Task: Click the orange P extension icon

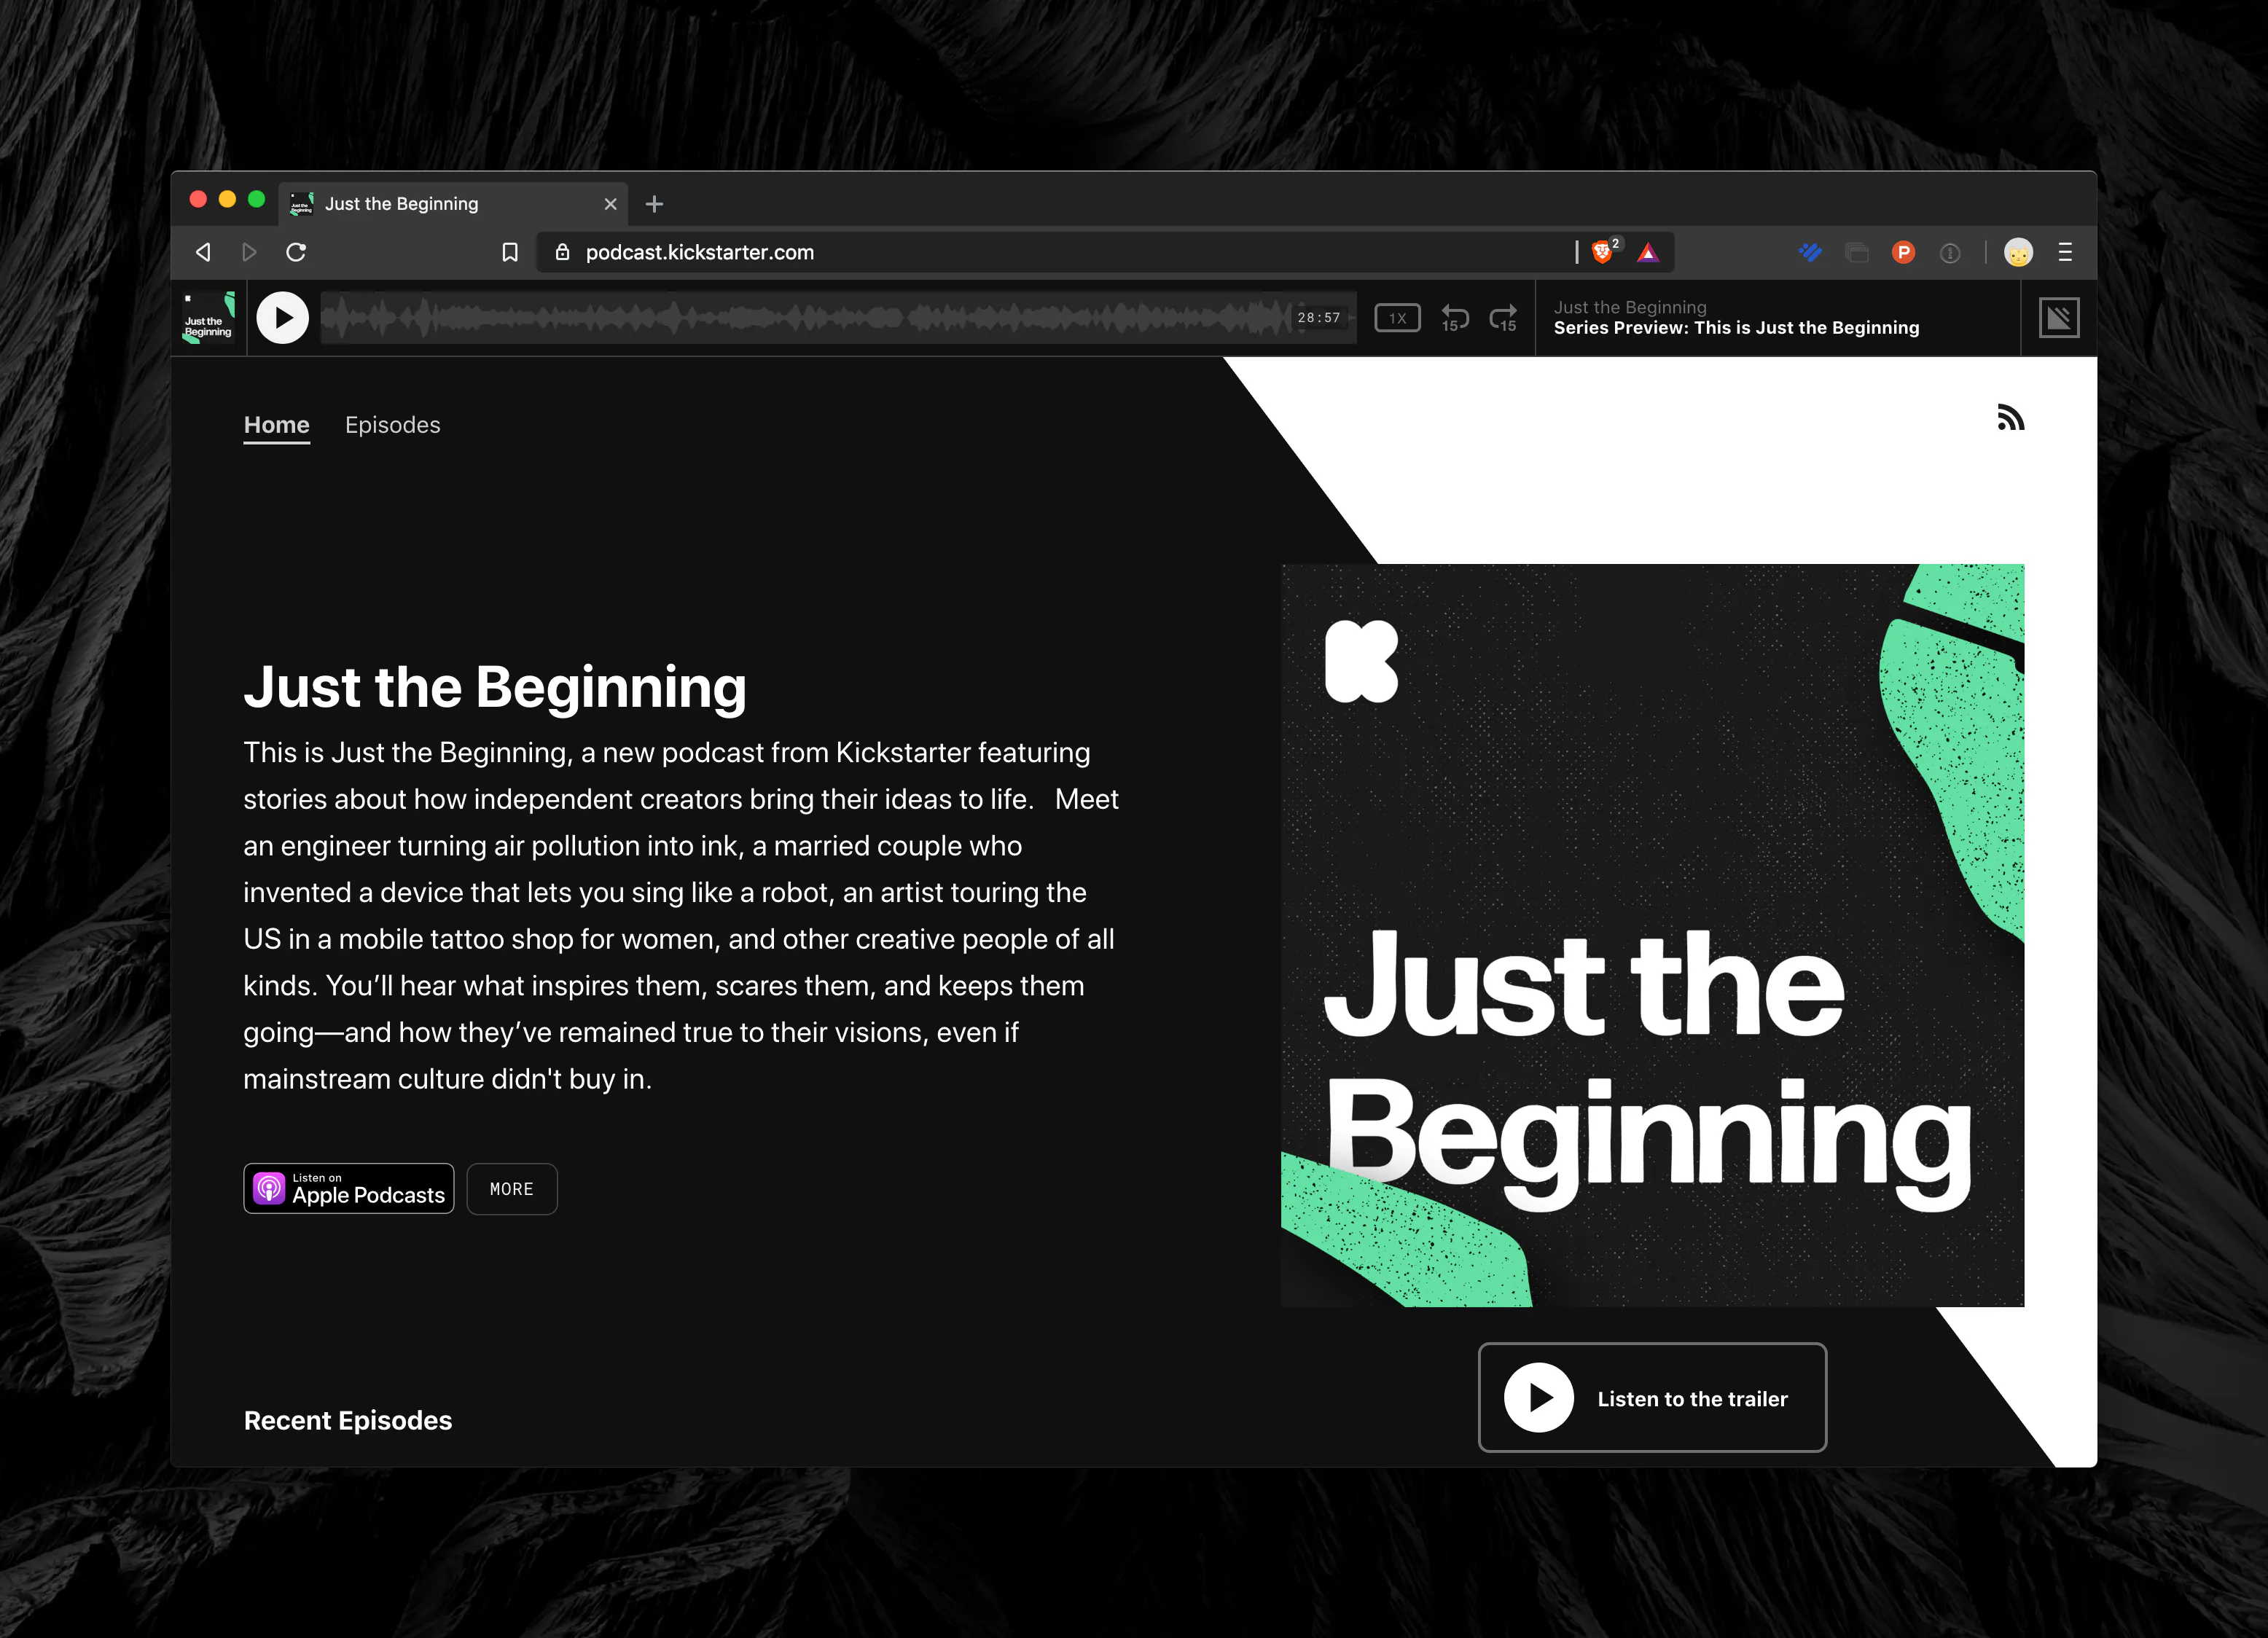Action: tap(1904, 252)
